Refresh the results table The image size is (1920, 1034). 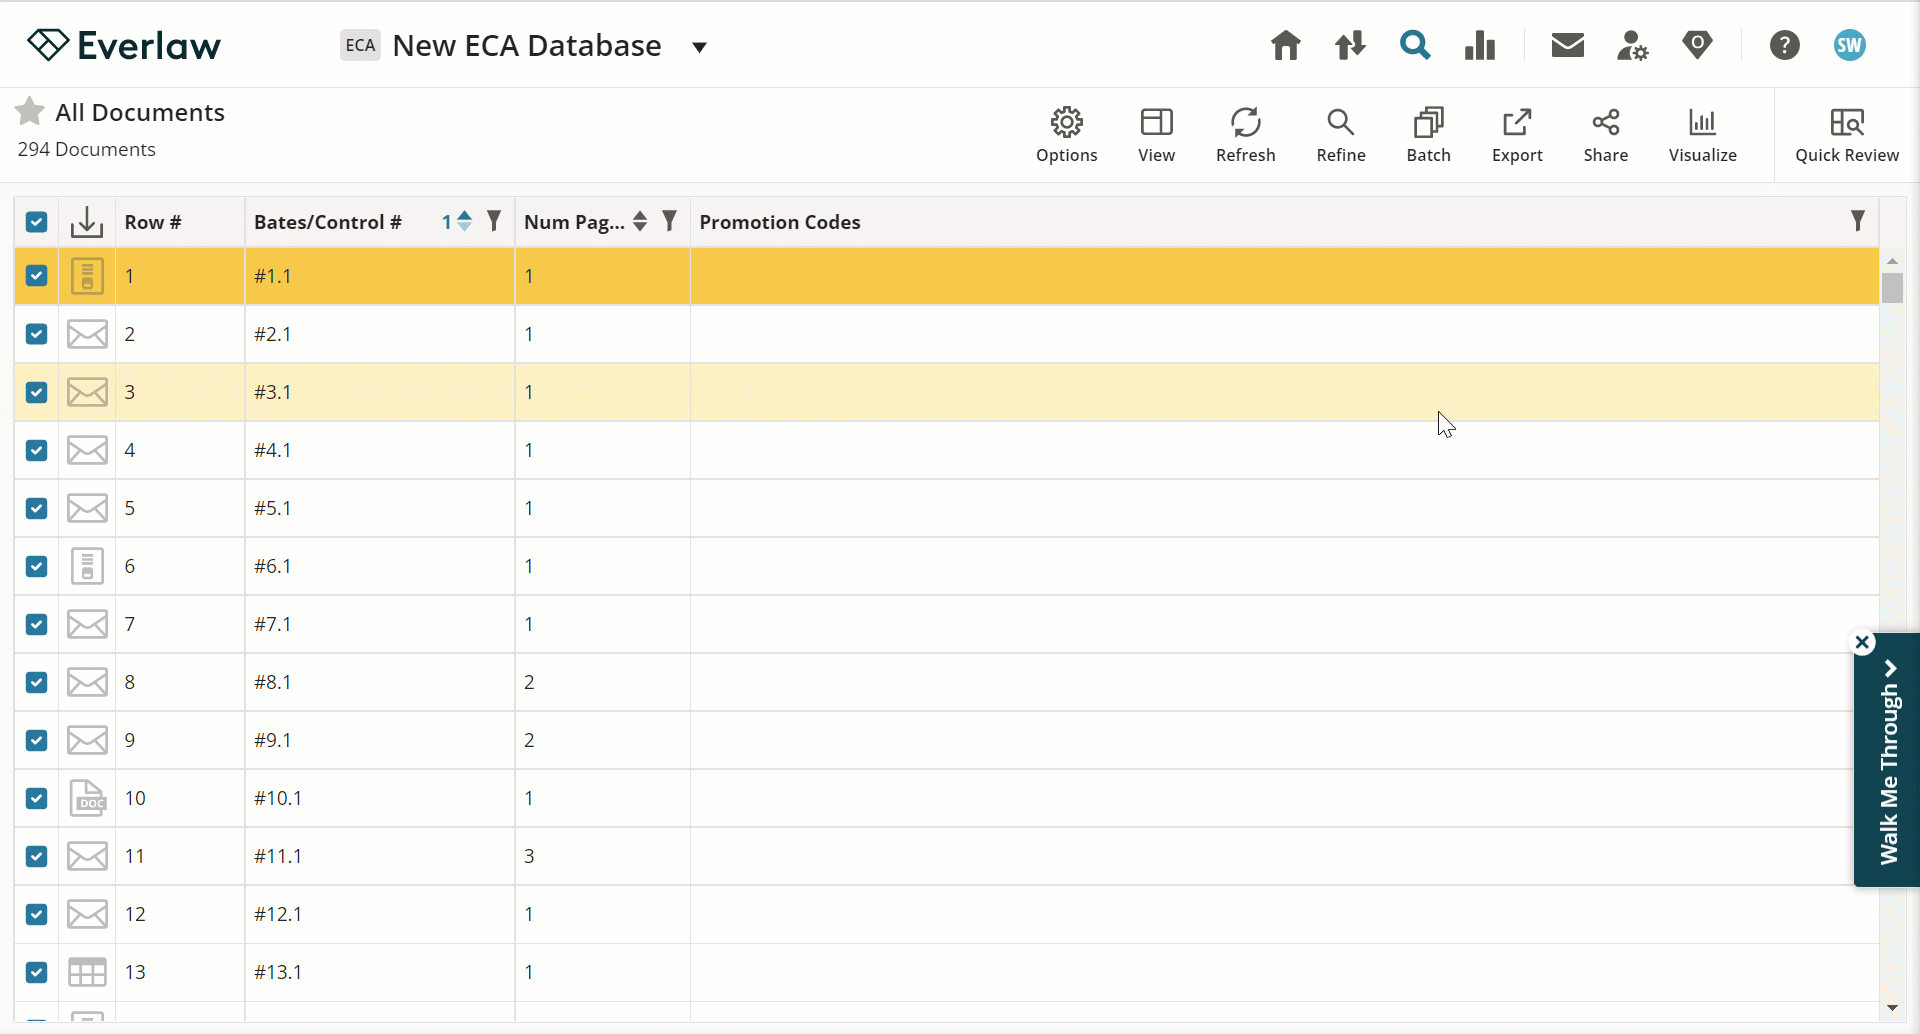click(x=1246, y=135)
